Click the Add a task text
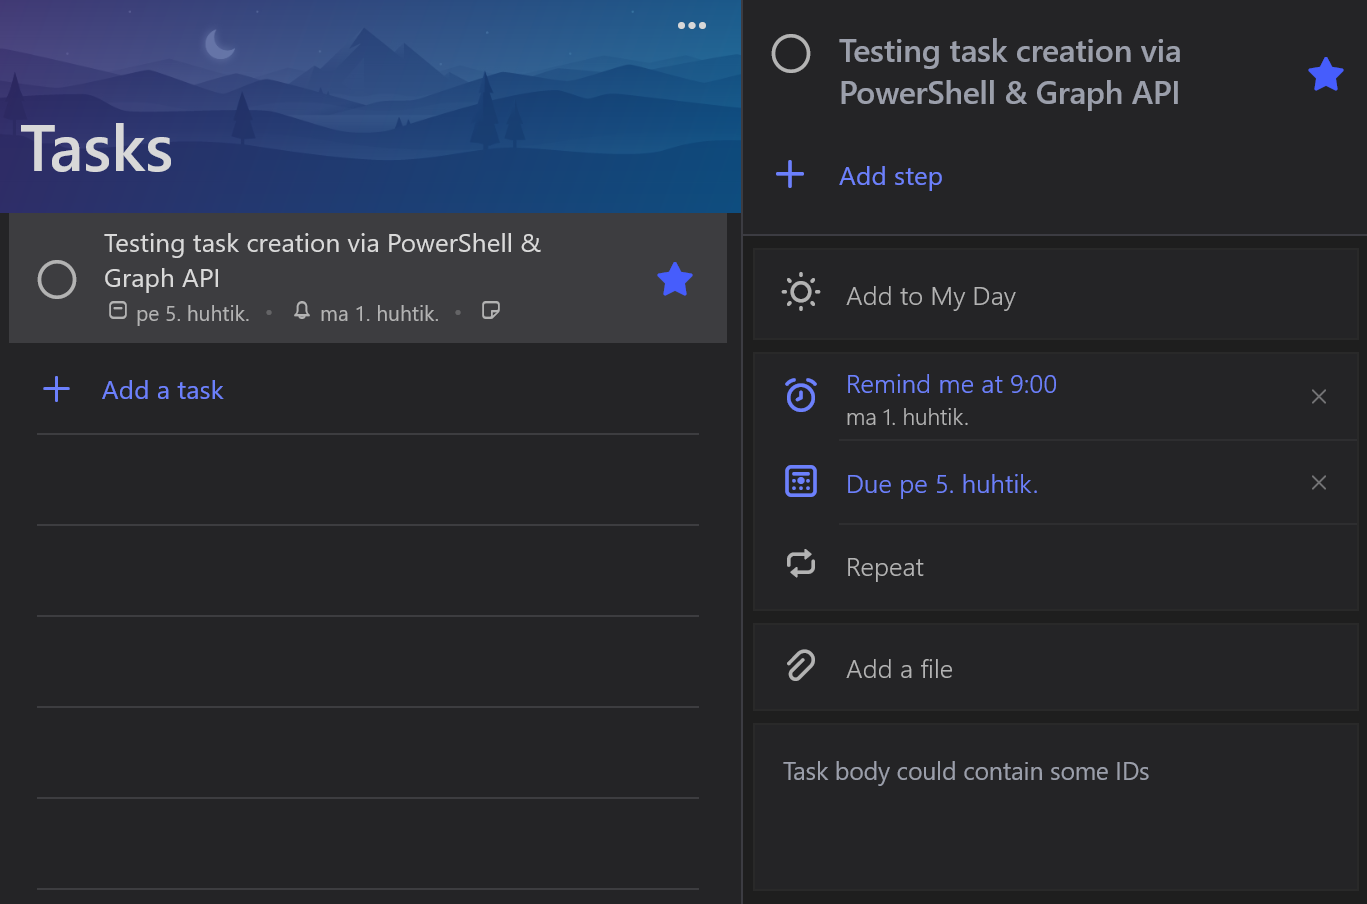The height and width of the screenshot is (904, 1367). 163,390
